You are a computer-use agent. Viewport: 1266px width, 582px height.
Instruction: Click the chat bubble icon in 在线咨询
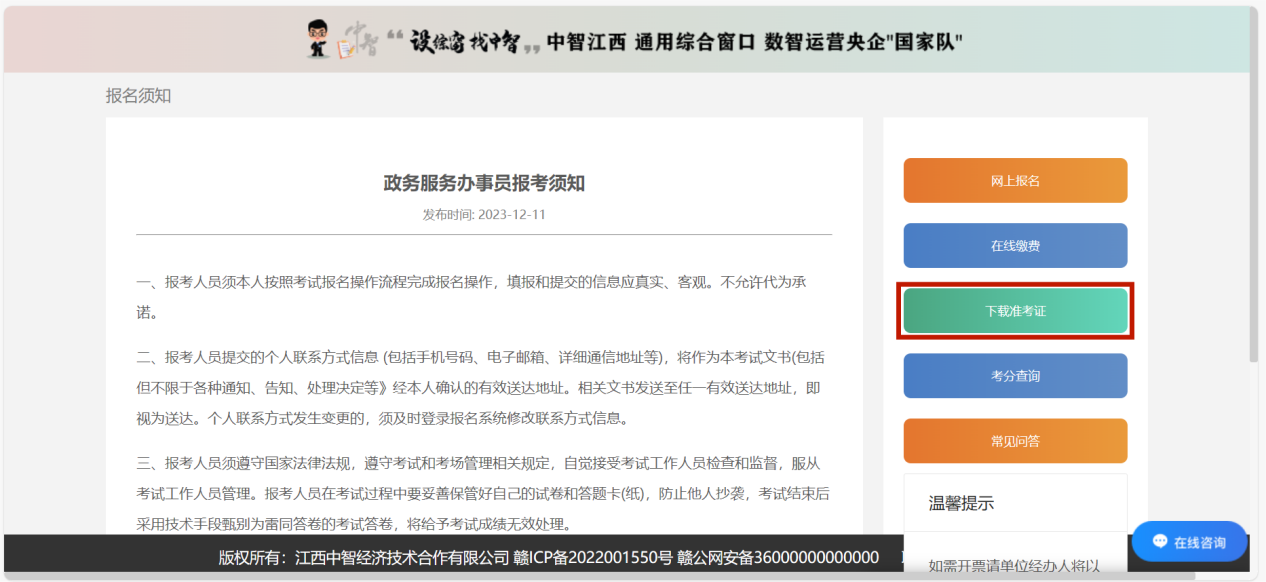coord(1160,541)
